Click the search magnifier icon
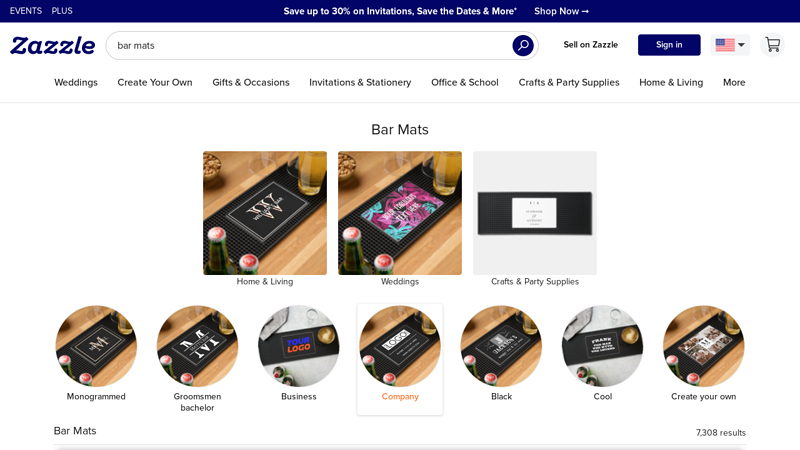Viewport: 800px width, 450px height. click(523, 45)
